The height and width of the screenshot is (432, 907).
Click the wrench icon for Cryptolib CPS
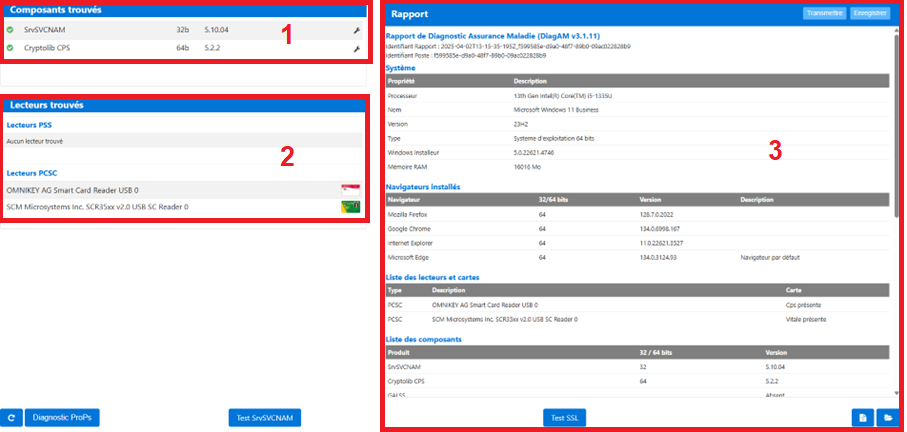[x=356, y=48]
